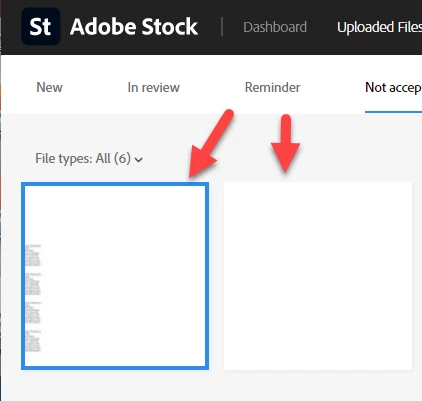Viewport: 422px width, 401px height.
Task: Click the Adobe Stock brand name
Action: point(134,27)
